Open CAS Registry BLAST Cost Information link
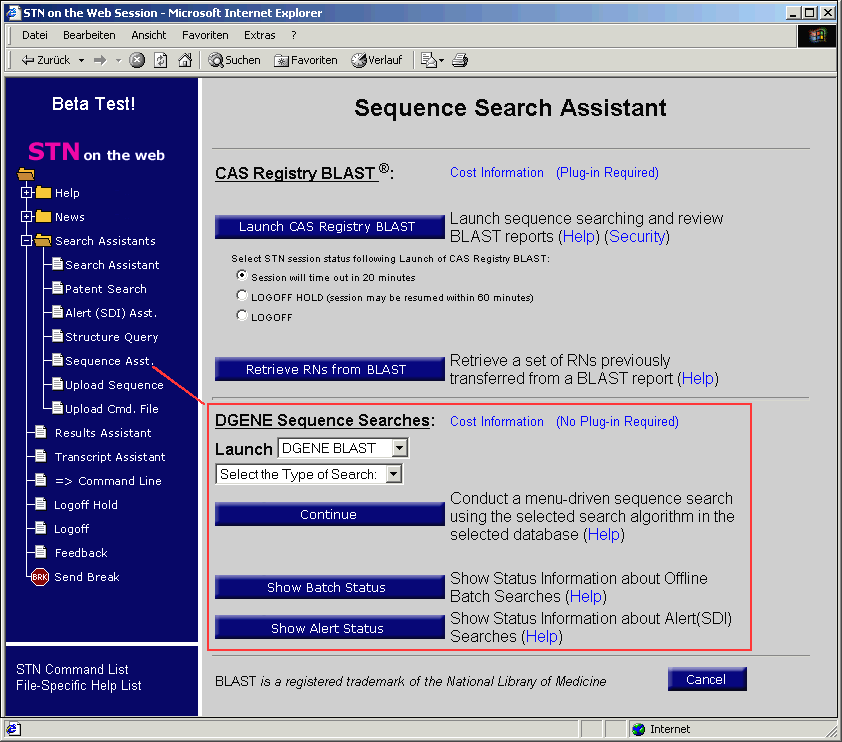This screenshot has width=842, height=742. pyautogui.click(x=497, y=173)
